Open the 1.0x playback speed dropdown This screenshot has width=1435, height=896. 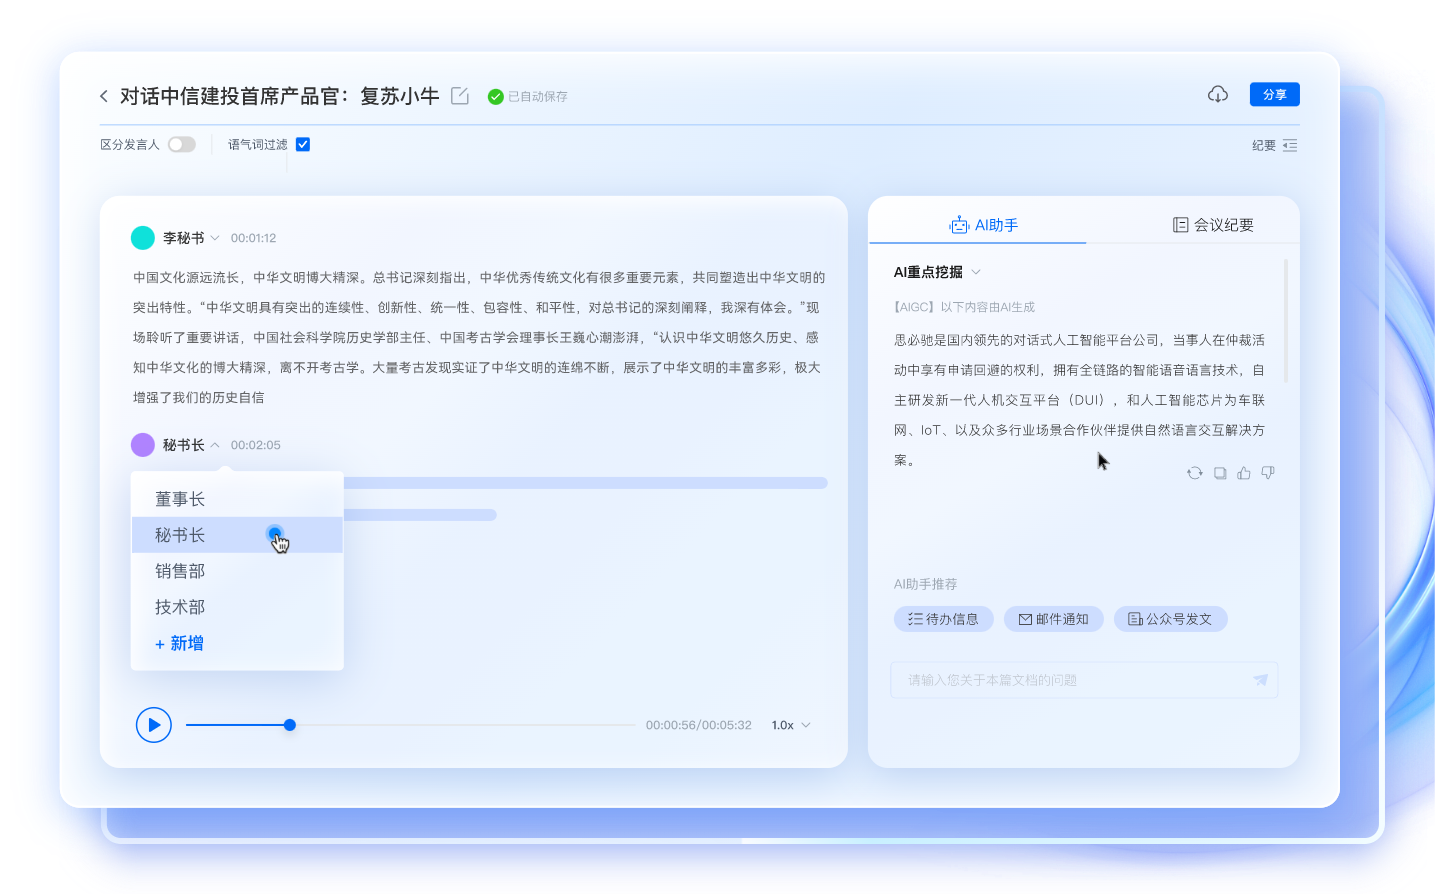click(x=791, y=725)
